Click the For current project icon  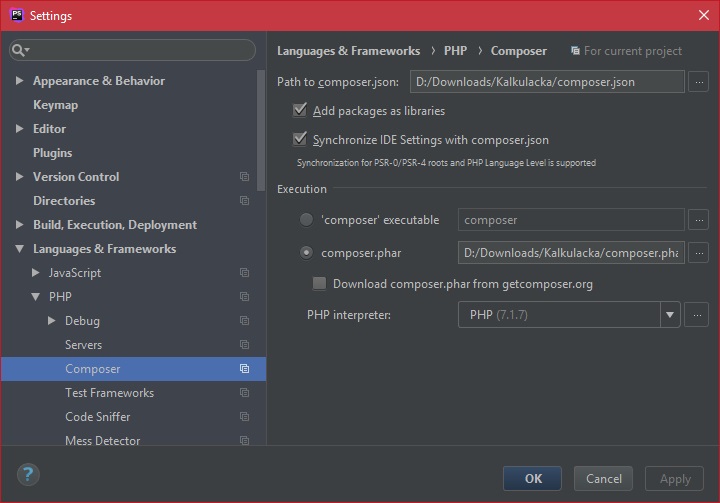tap(575, 51)
